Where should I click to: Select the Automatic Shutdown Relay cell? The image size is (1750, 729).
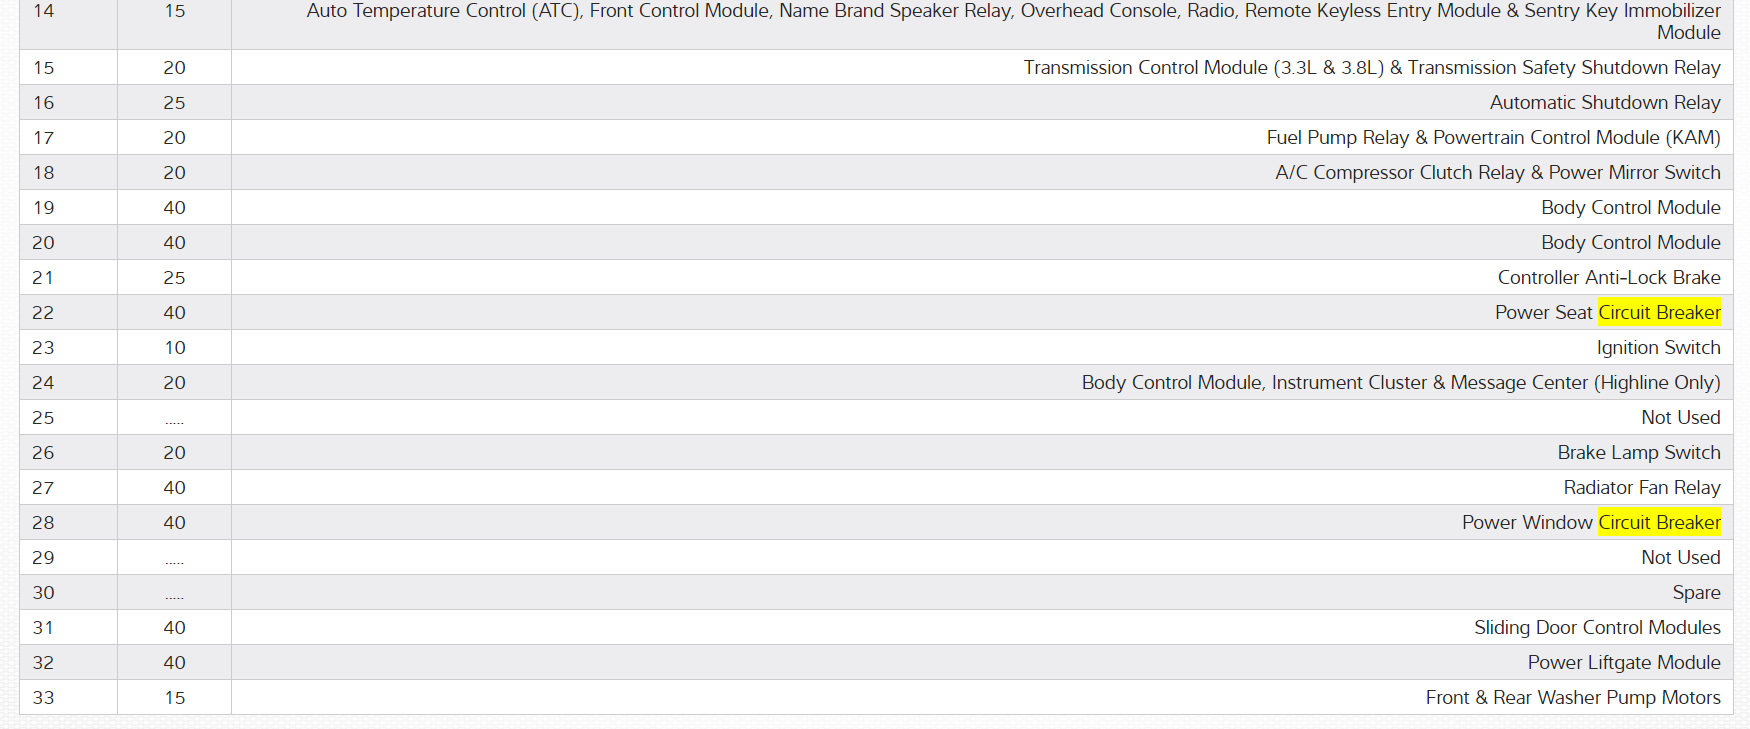[1604, 102]
